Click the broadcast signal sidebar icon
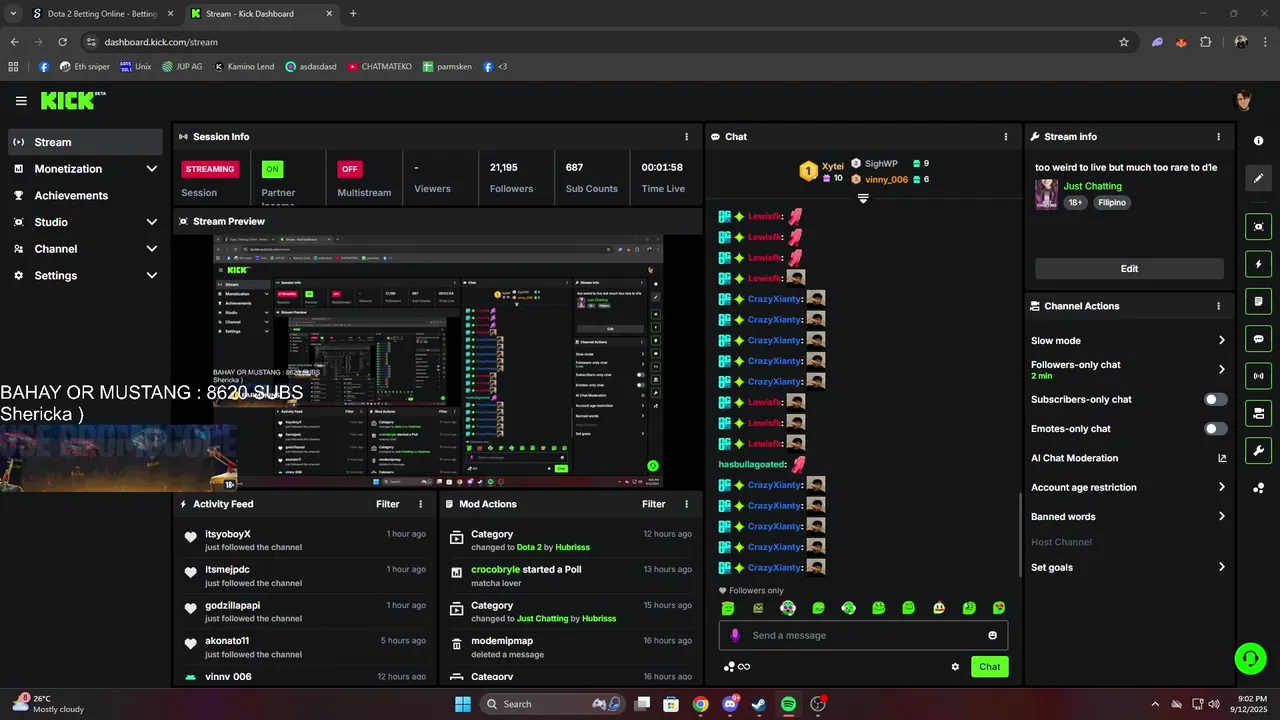Screen dimensions: 1280x720 pyautogui.click(x=1259, y=376)
